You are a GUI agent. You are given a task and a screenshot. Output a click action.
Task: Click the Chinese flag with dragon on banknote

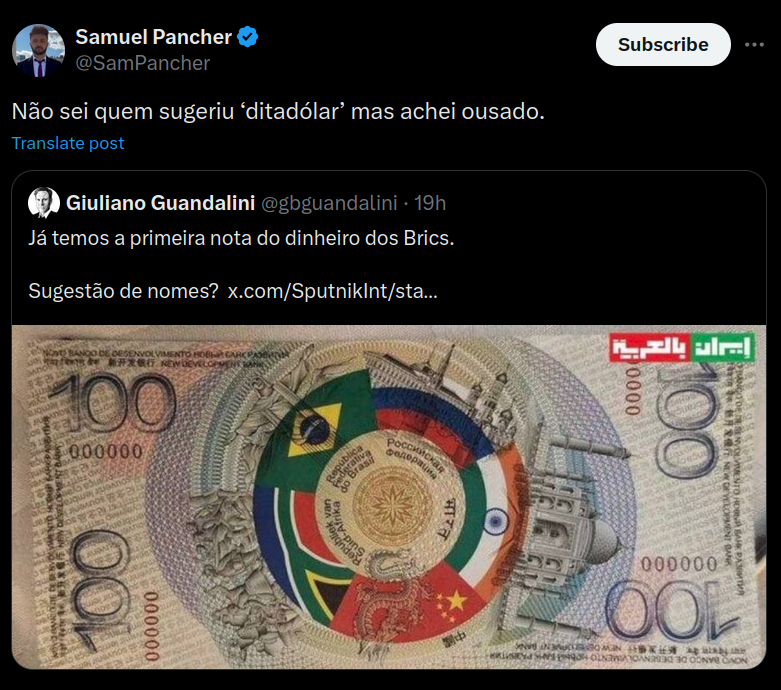click(x=406, y=603)
